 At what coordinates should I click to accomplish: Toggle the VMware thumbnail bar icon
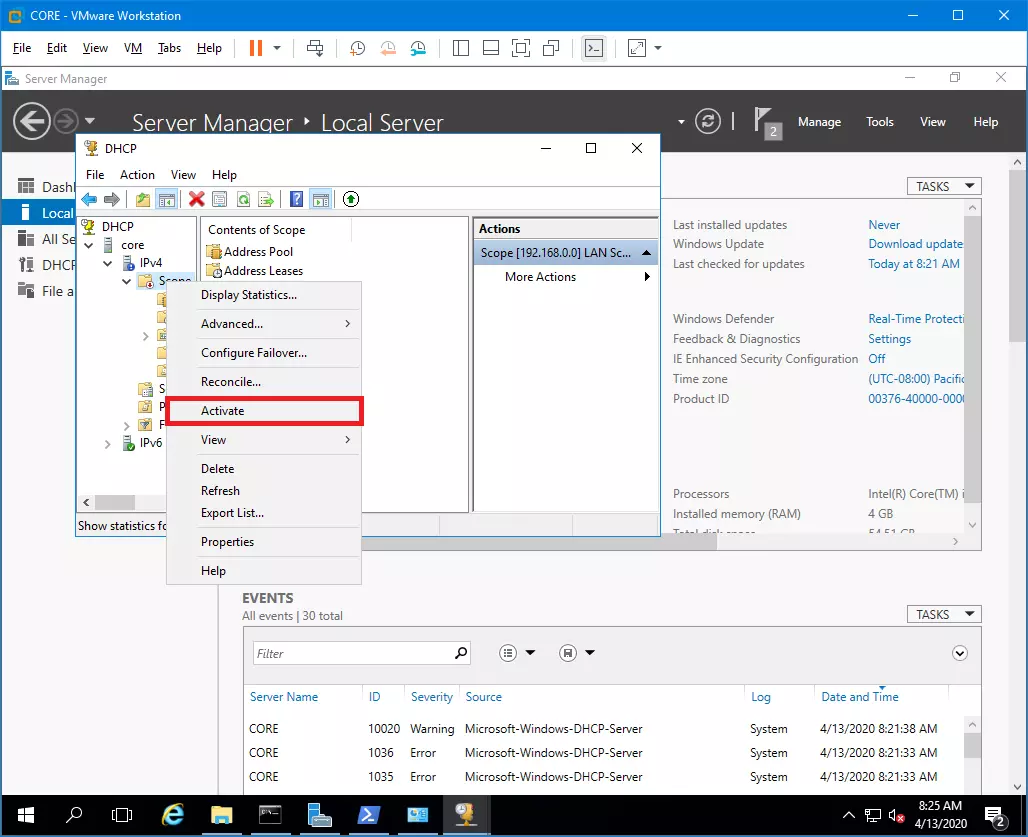(x=491, y=48)
